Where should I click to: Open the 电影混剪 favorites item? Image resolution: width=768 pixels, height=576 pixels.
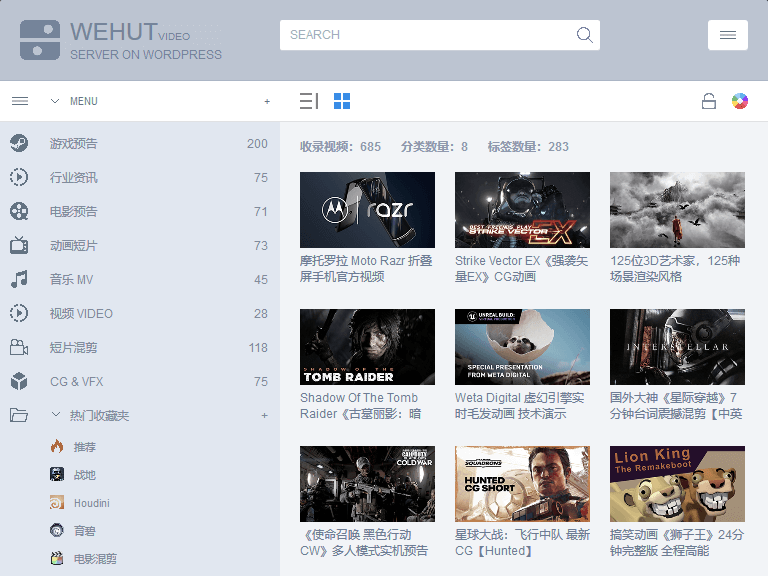[x=96, y=559]
